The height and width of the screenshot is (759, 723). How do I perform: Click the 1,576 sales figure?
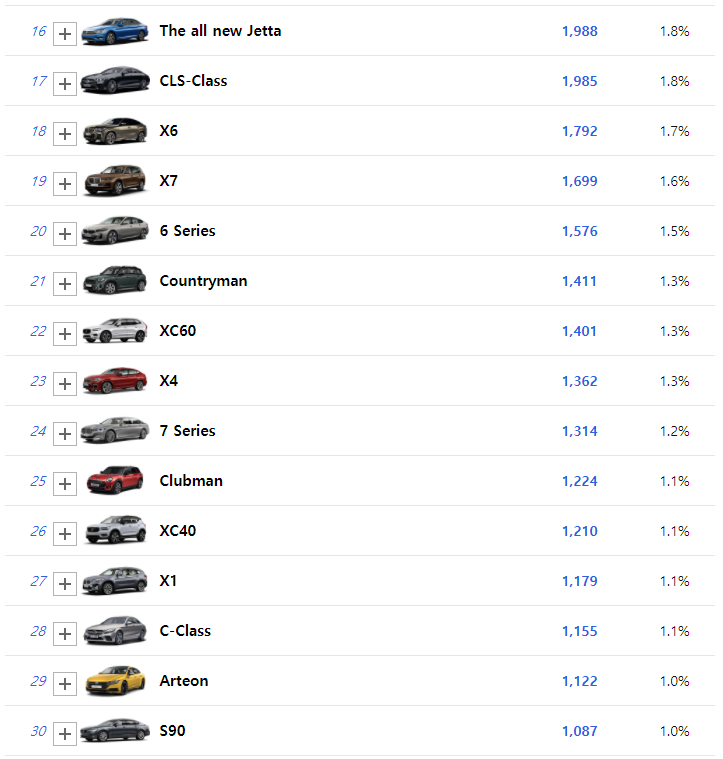580,231
